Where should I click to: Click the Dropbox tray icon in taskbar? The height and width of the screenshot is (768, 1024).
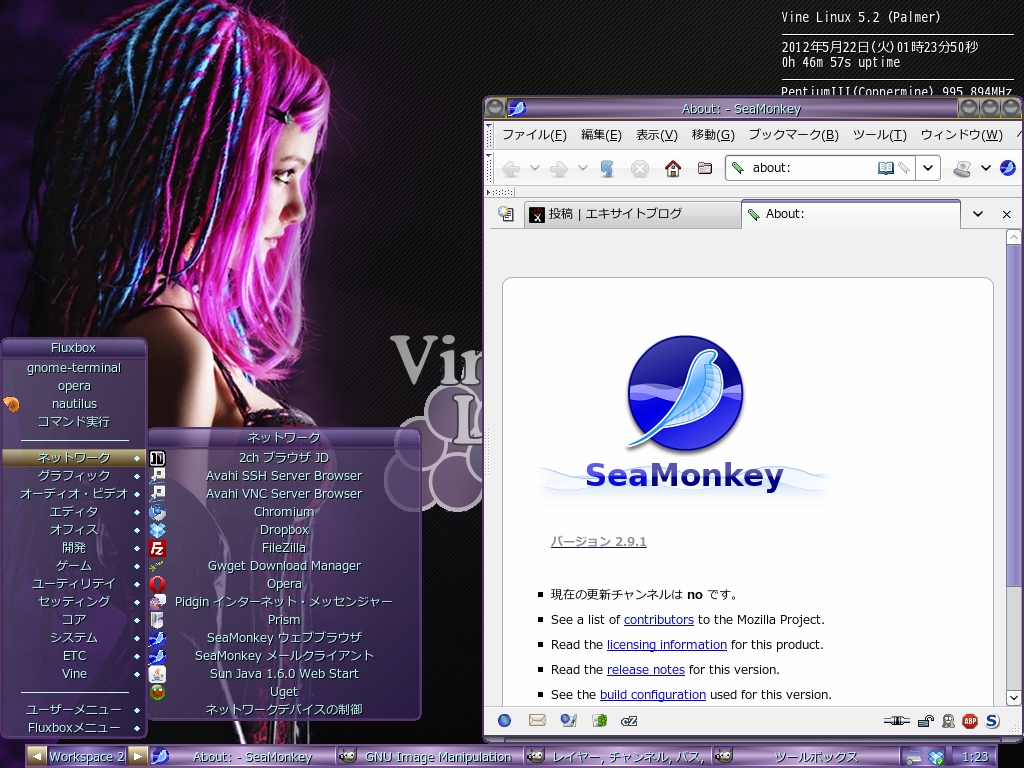(x=936, y=758)
